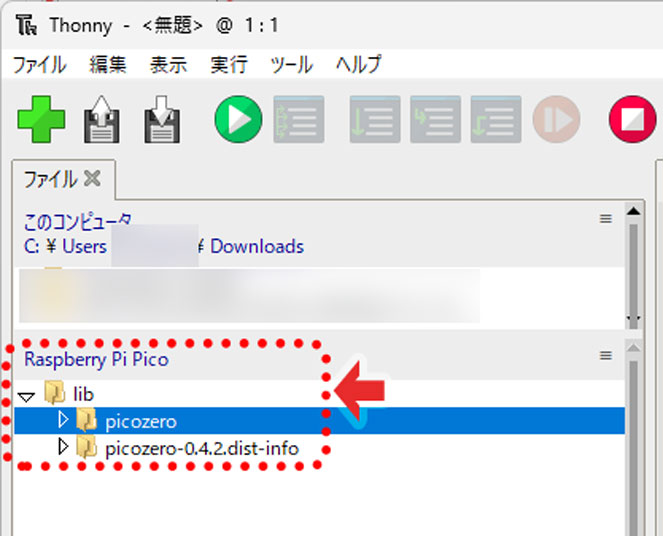
Task: Open the 編集 menu
Action: click(108, 65)
